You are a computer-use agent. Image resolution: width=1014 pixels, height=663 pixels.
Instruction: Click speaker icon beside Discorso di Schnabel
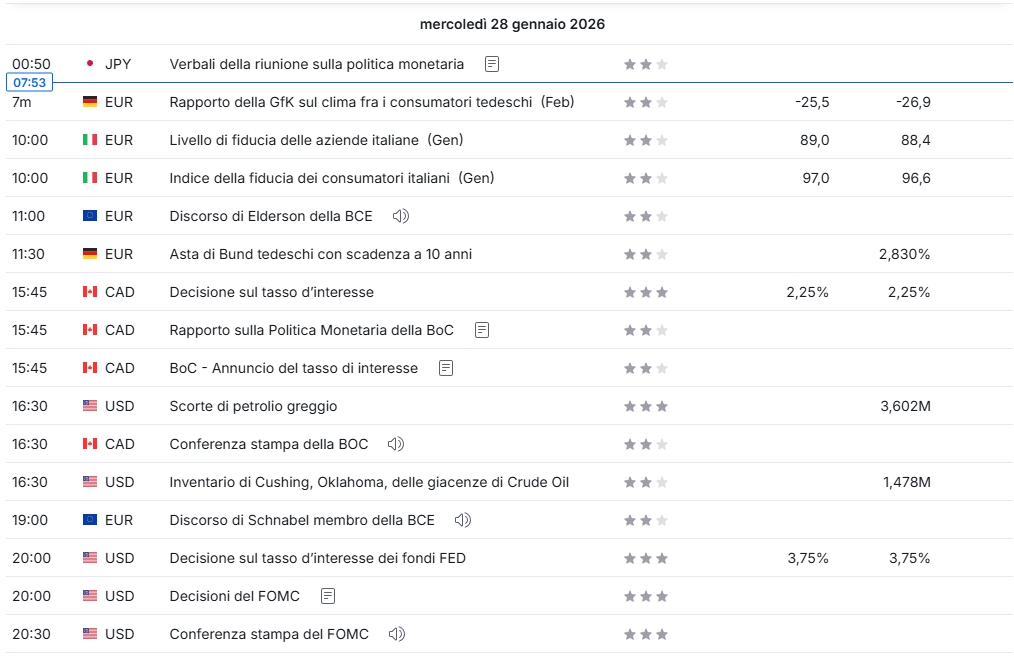click(462, 520)
